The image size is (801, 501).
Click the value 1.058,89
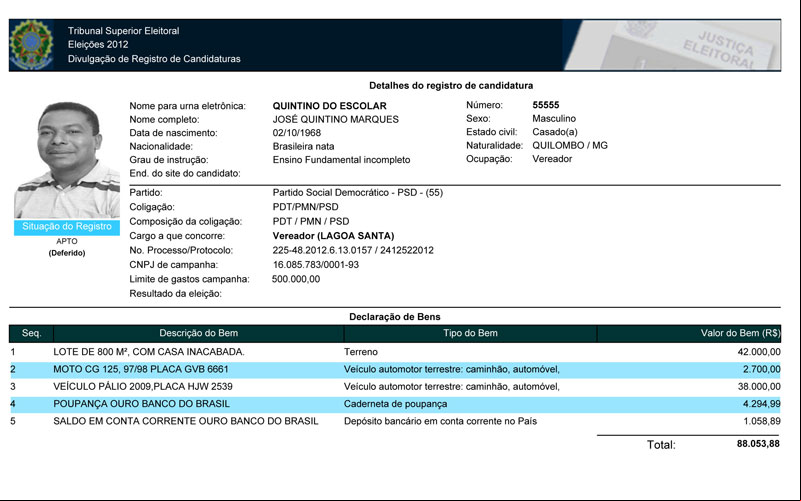point(762,421)
